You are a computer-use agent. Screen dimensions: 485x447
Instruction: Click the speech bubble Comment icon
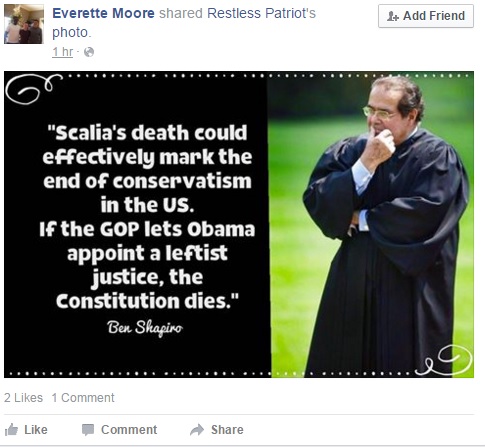88,430
